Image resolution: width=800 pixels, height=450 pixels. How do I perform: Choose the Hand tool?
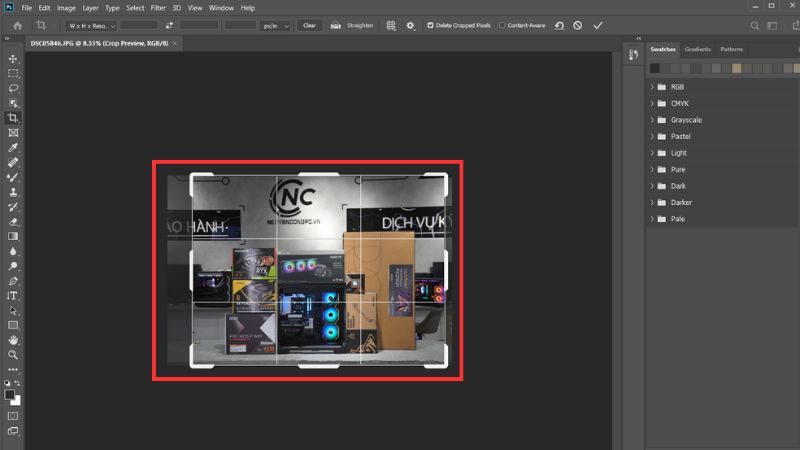pos(13,339)
